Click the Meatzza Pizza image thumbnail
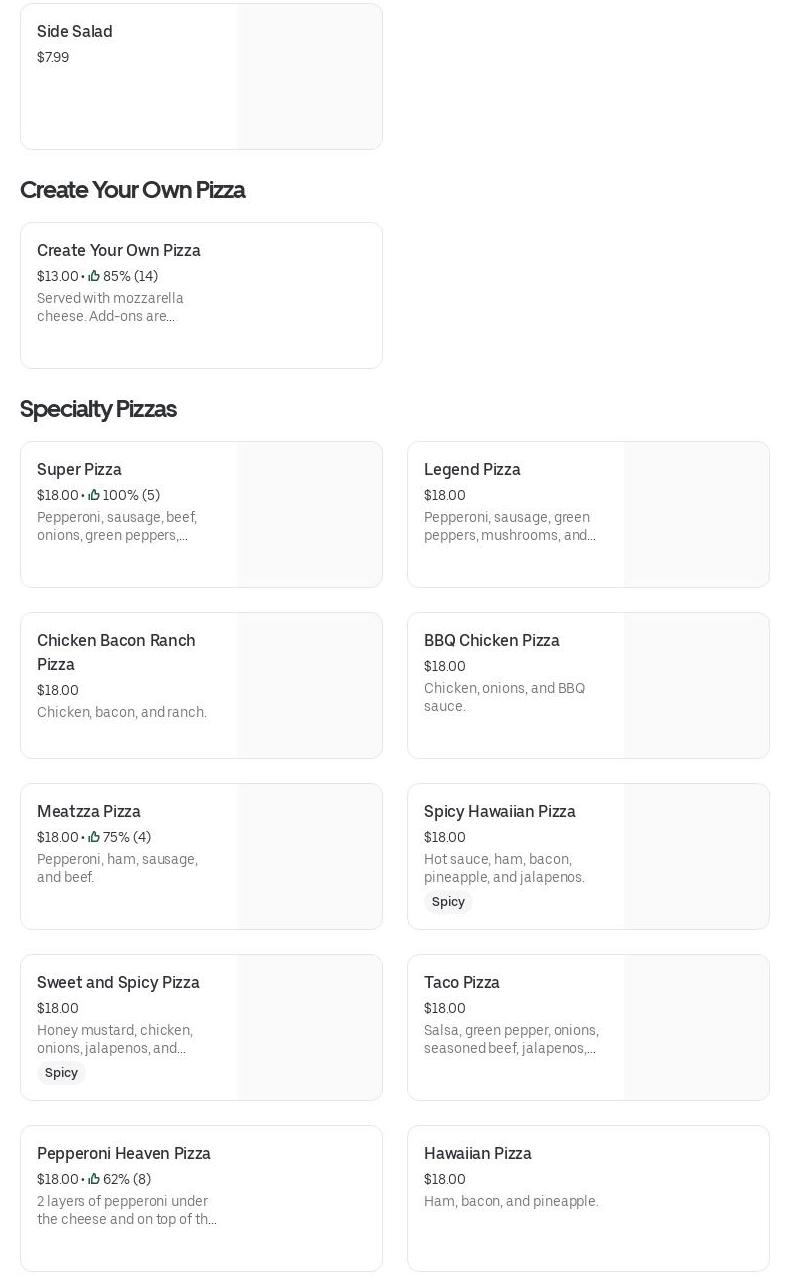Screen dimensions: 804x1276 [309, 856]
